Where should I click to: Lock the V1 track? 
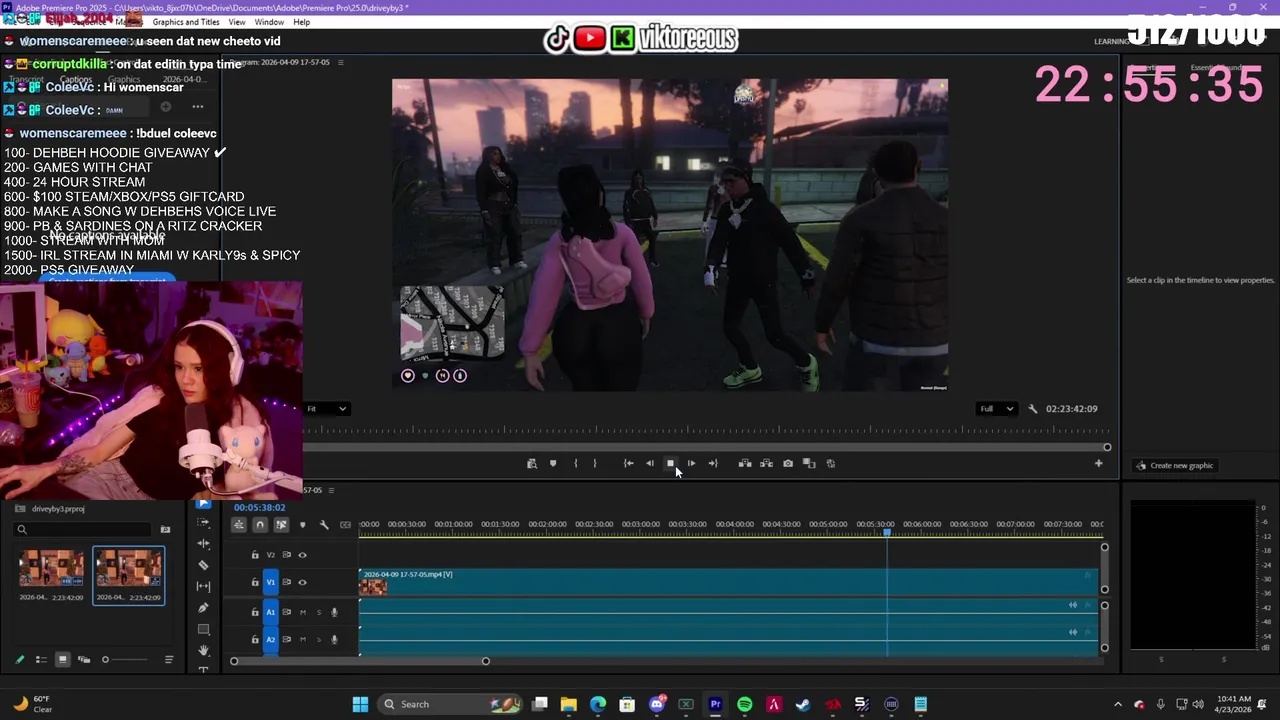(255, 582)
